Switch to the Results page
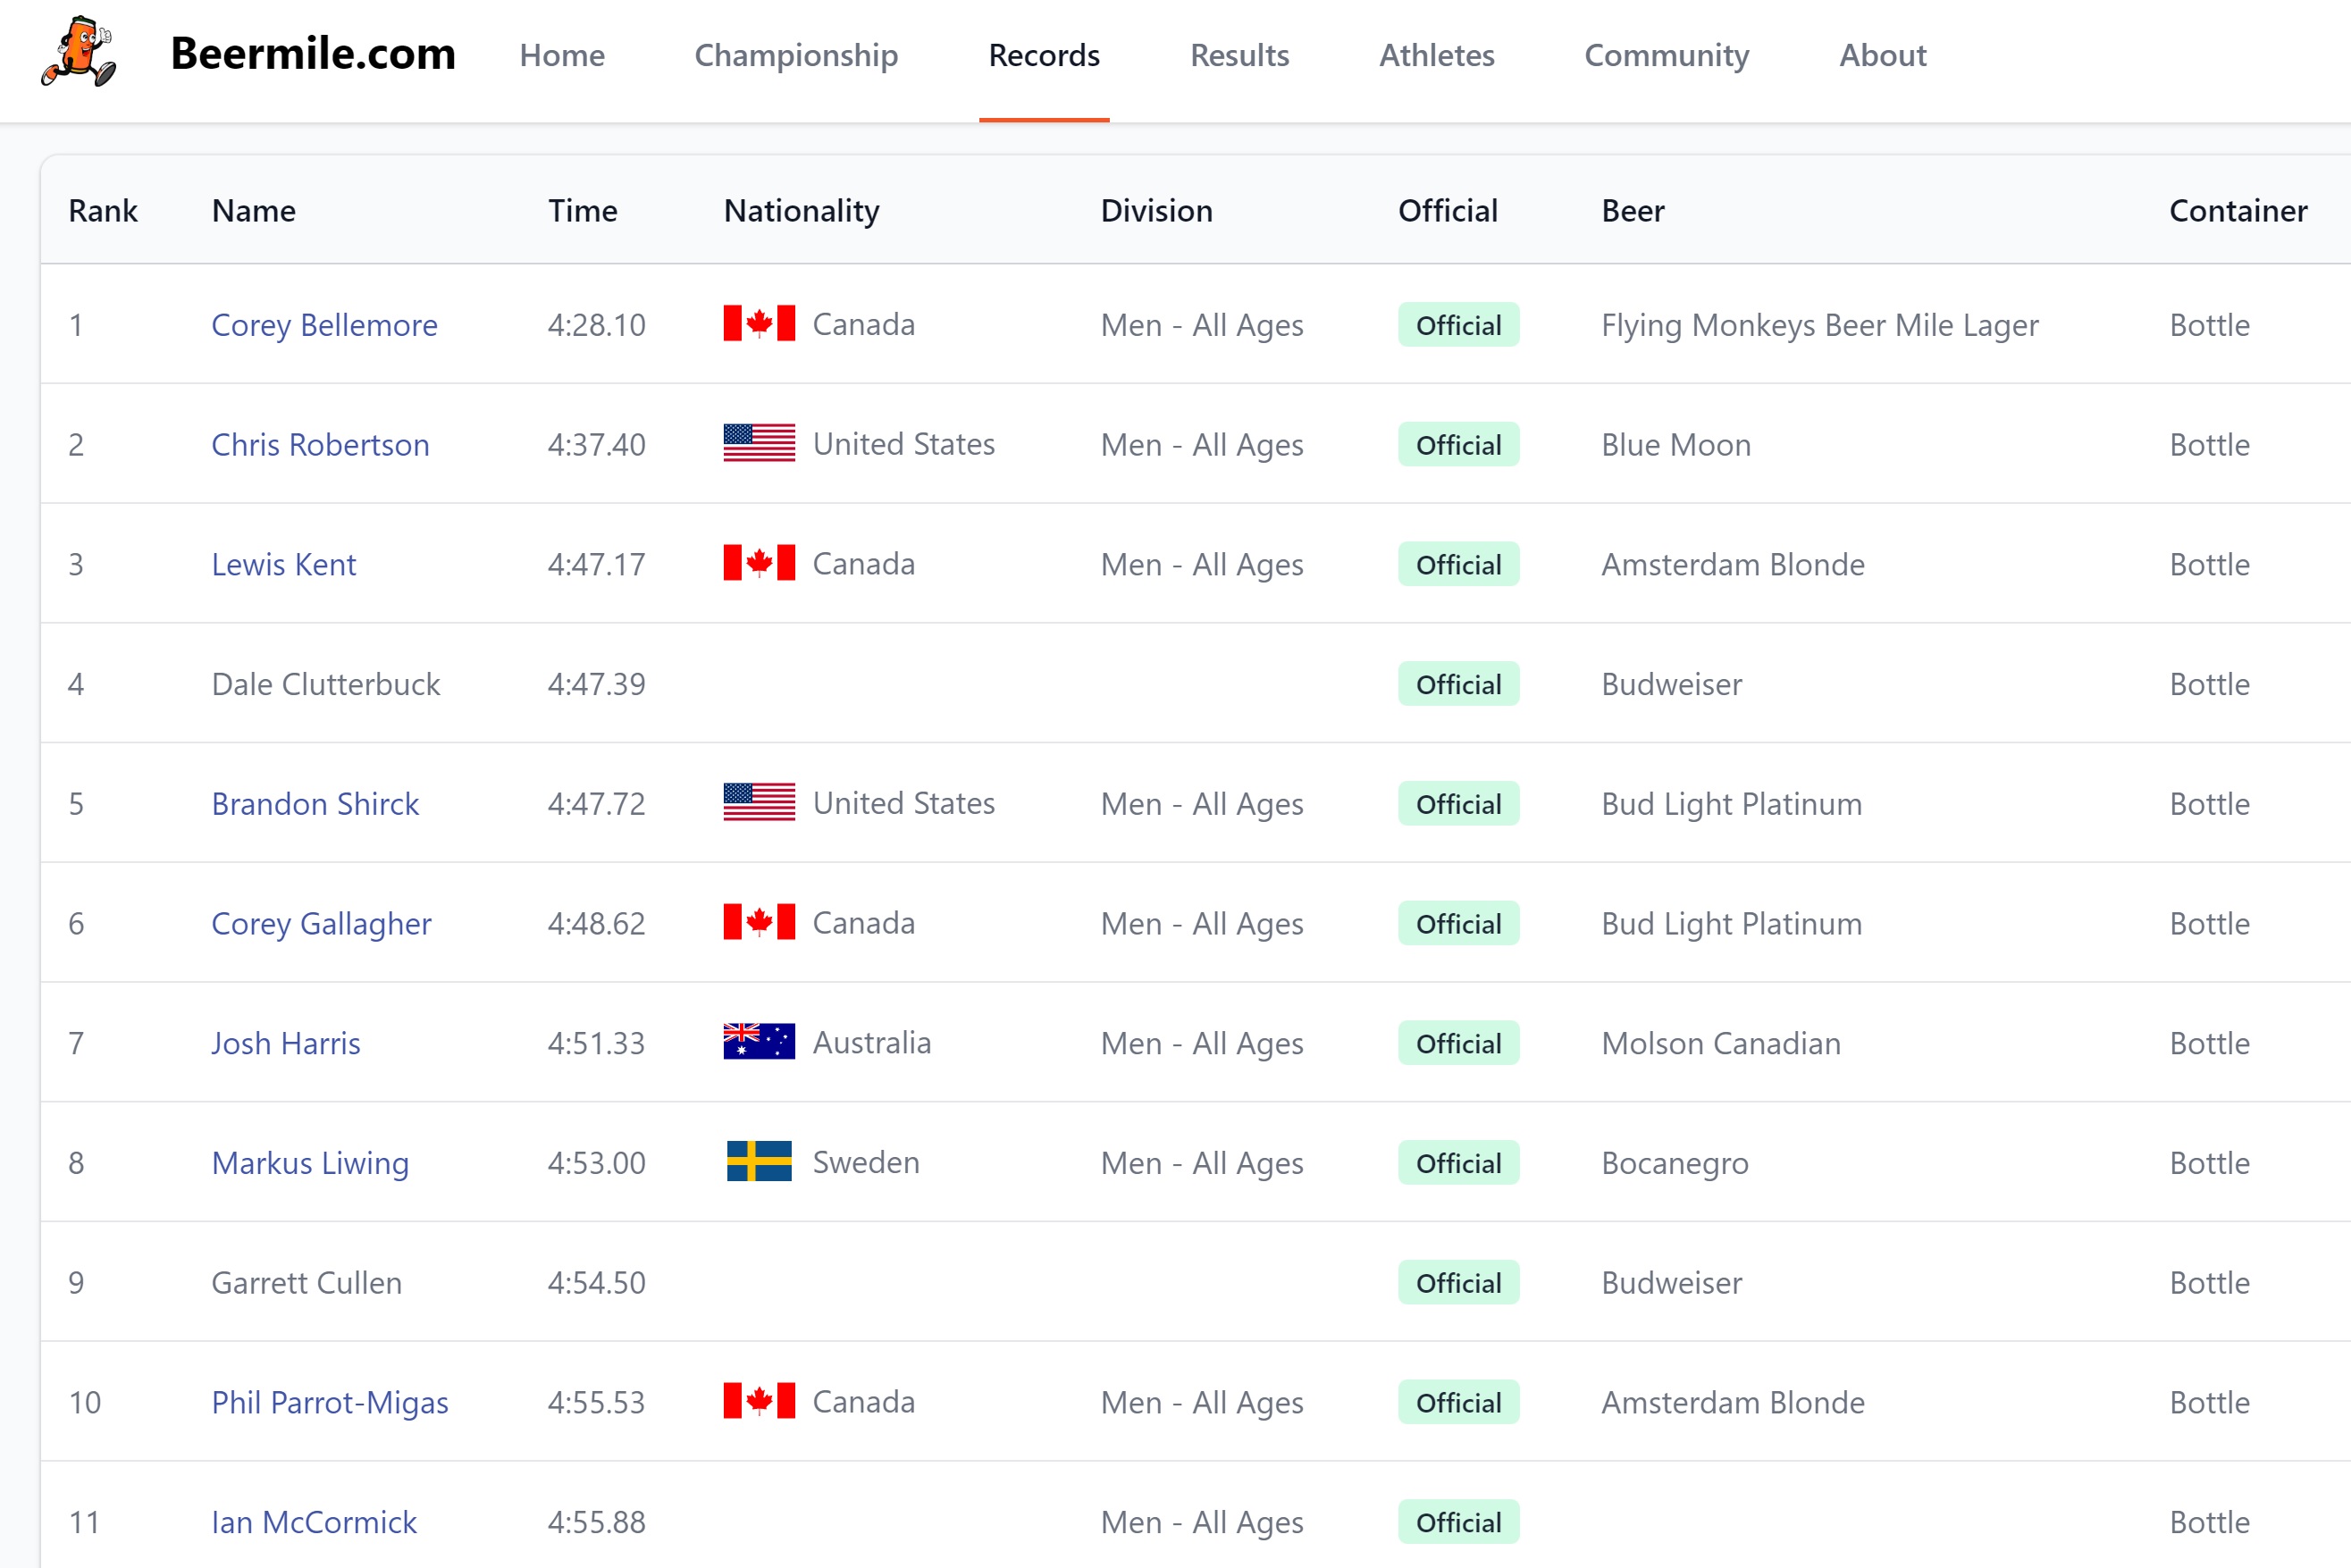Screen dimensions: 2351x1568 pyautogui.click(x=1239, y=55)
